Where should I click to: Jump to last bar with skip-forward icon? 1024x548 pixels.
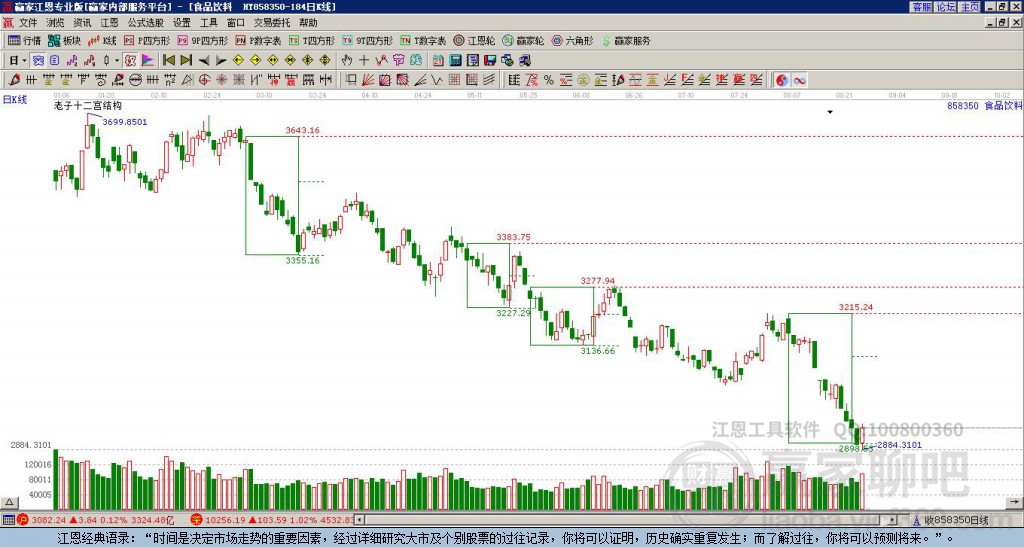[185, 60]
